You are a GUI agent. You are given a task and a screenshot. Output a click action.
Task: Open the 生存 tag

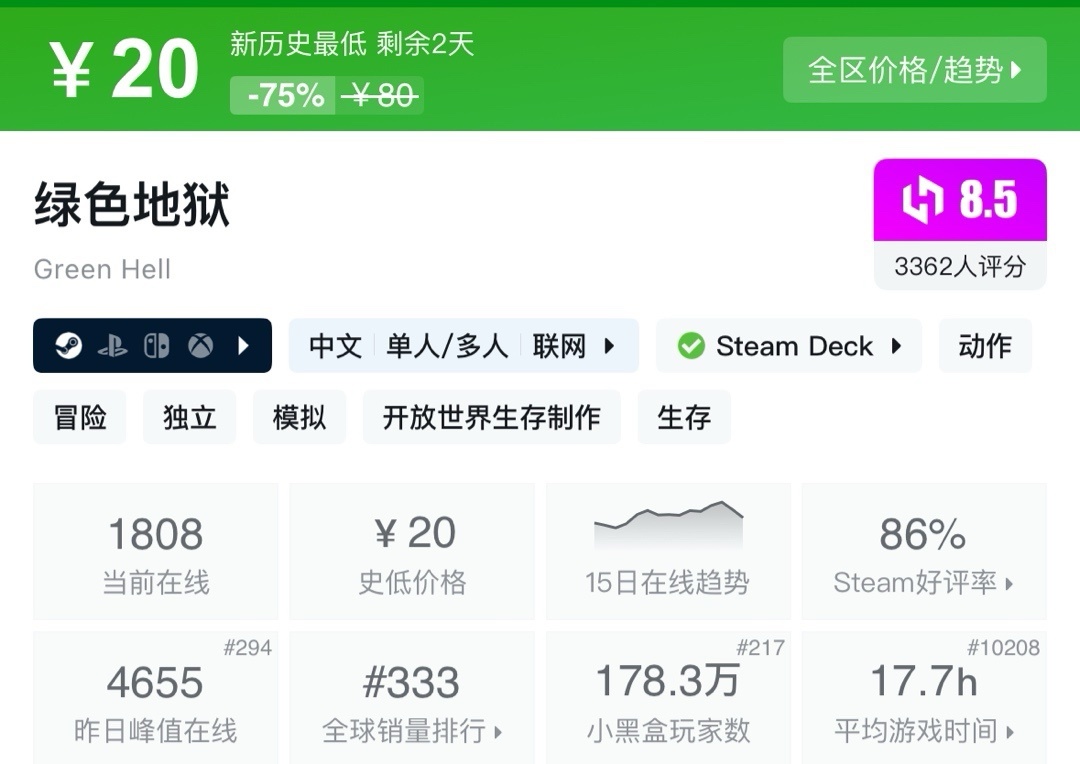(684, 417)
